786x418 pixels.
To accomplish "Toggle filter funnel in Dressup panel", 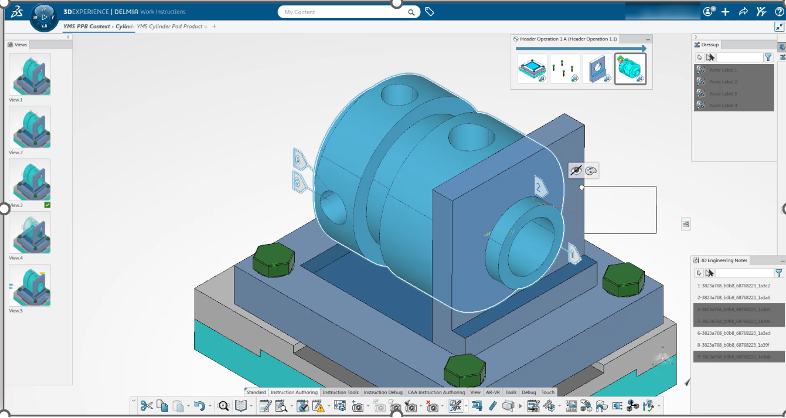I will pyautogui.click(x=768, y=58).
